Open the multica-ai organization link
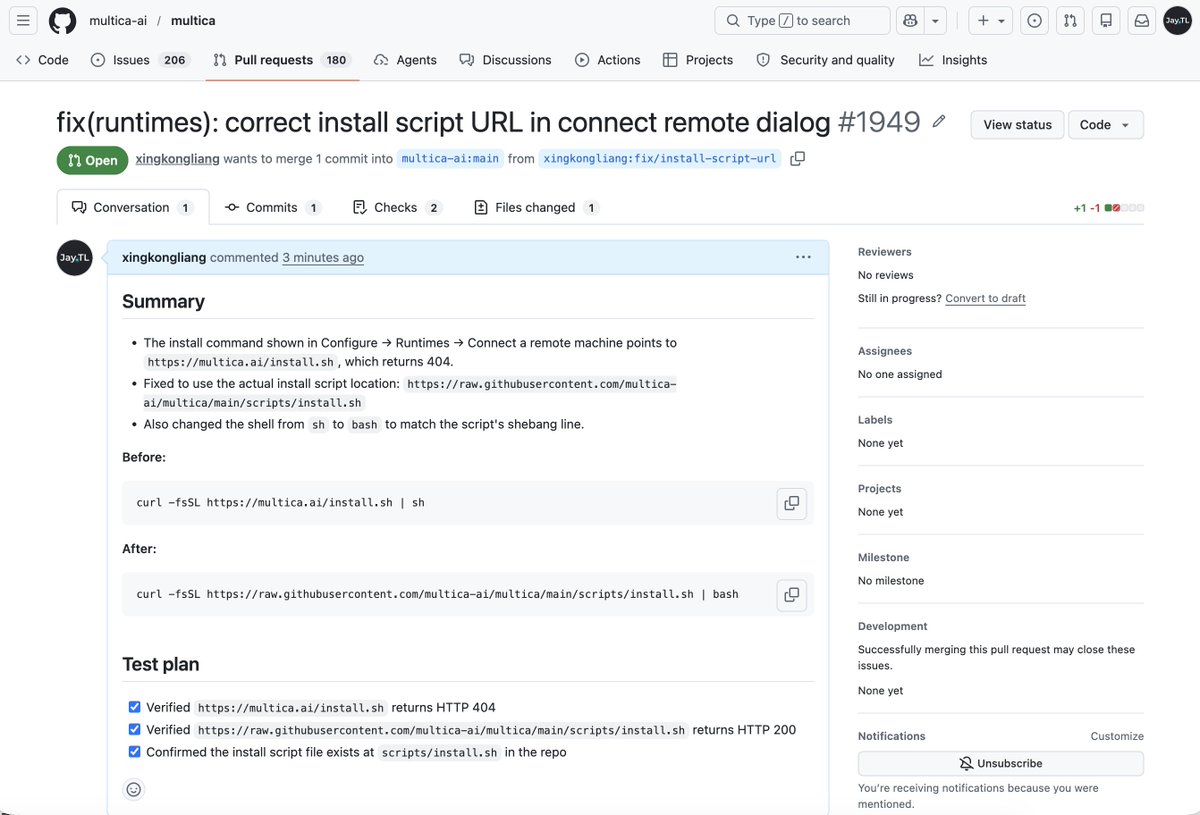This screenshot has width=1200, height=815. click(118, 20)
